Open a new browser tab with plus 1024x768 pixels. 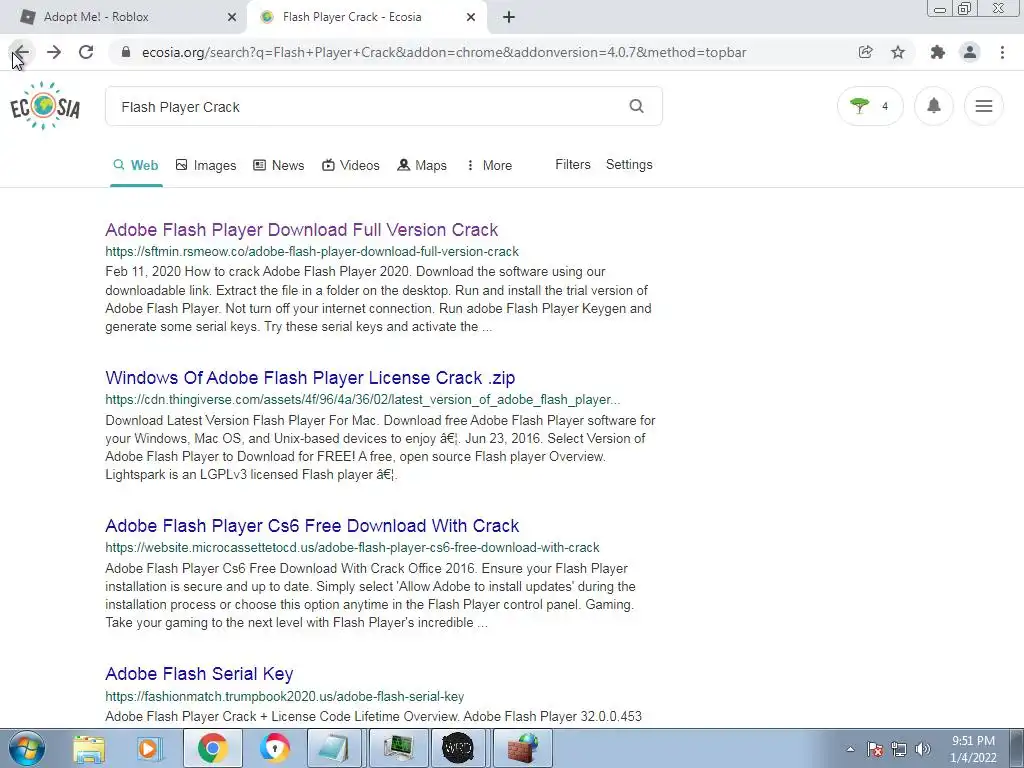pos(509,17)
